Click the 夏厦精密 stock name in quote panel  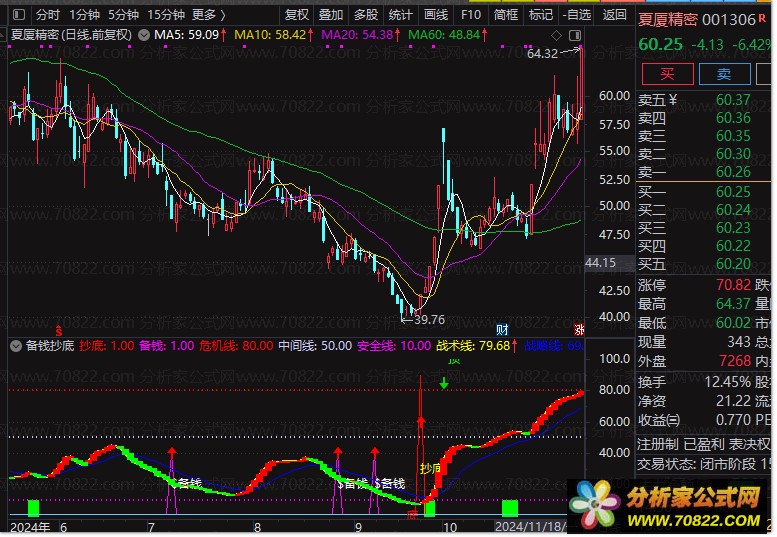[667, 20]
